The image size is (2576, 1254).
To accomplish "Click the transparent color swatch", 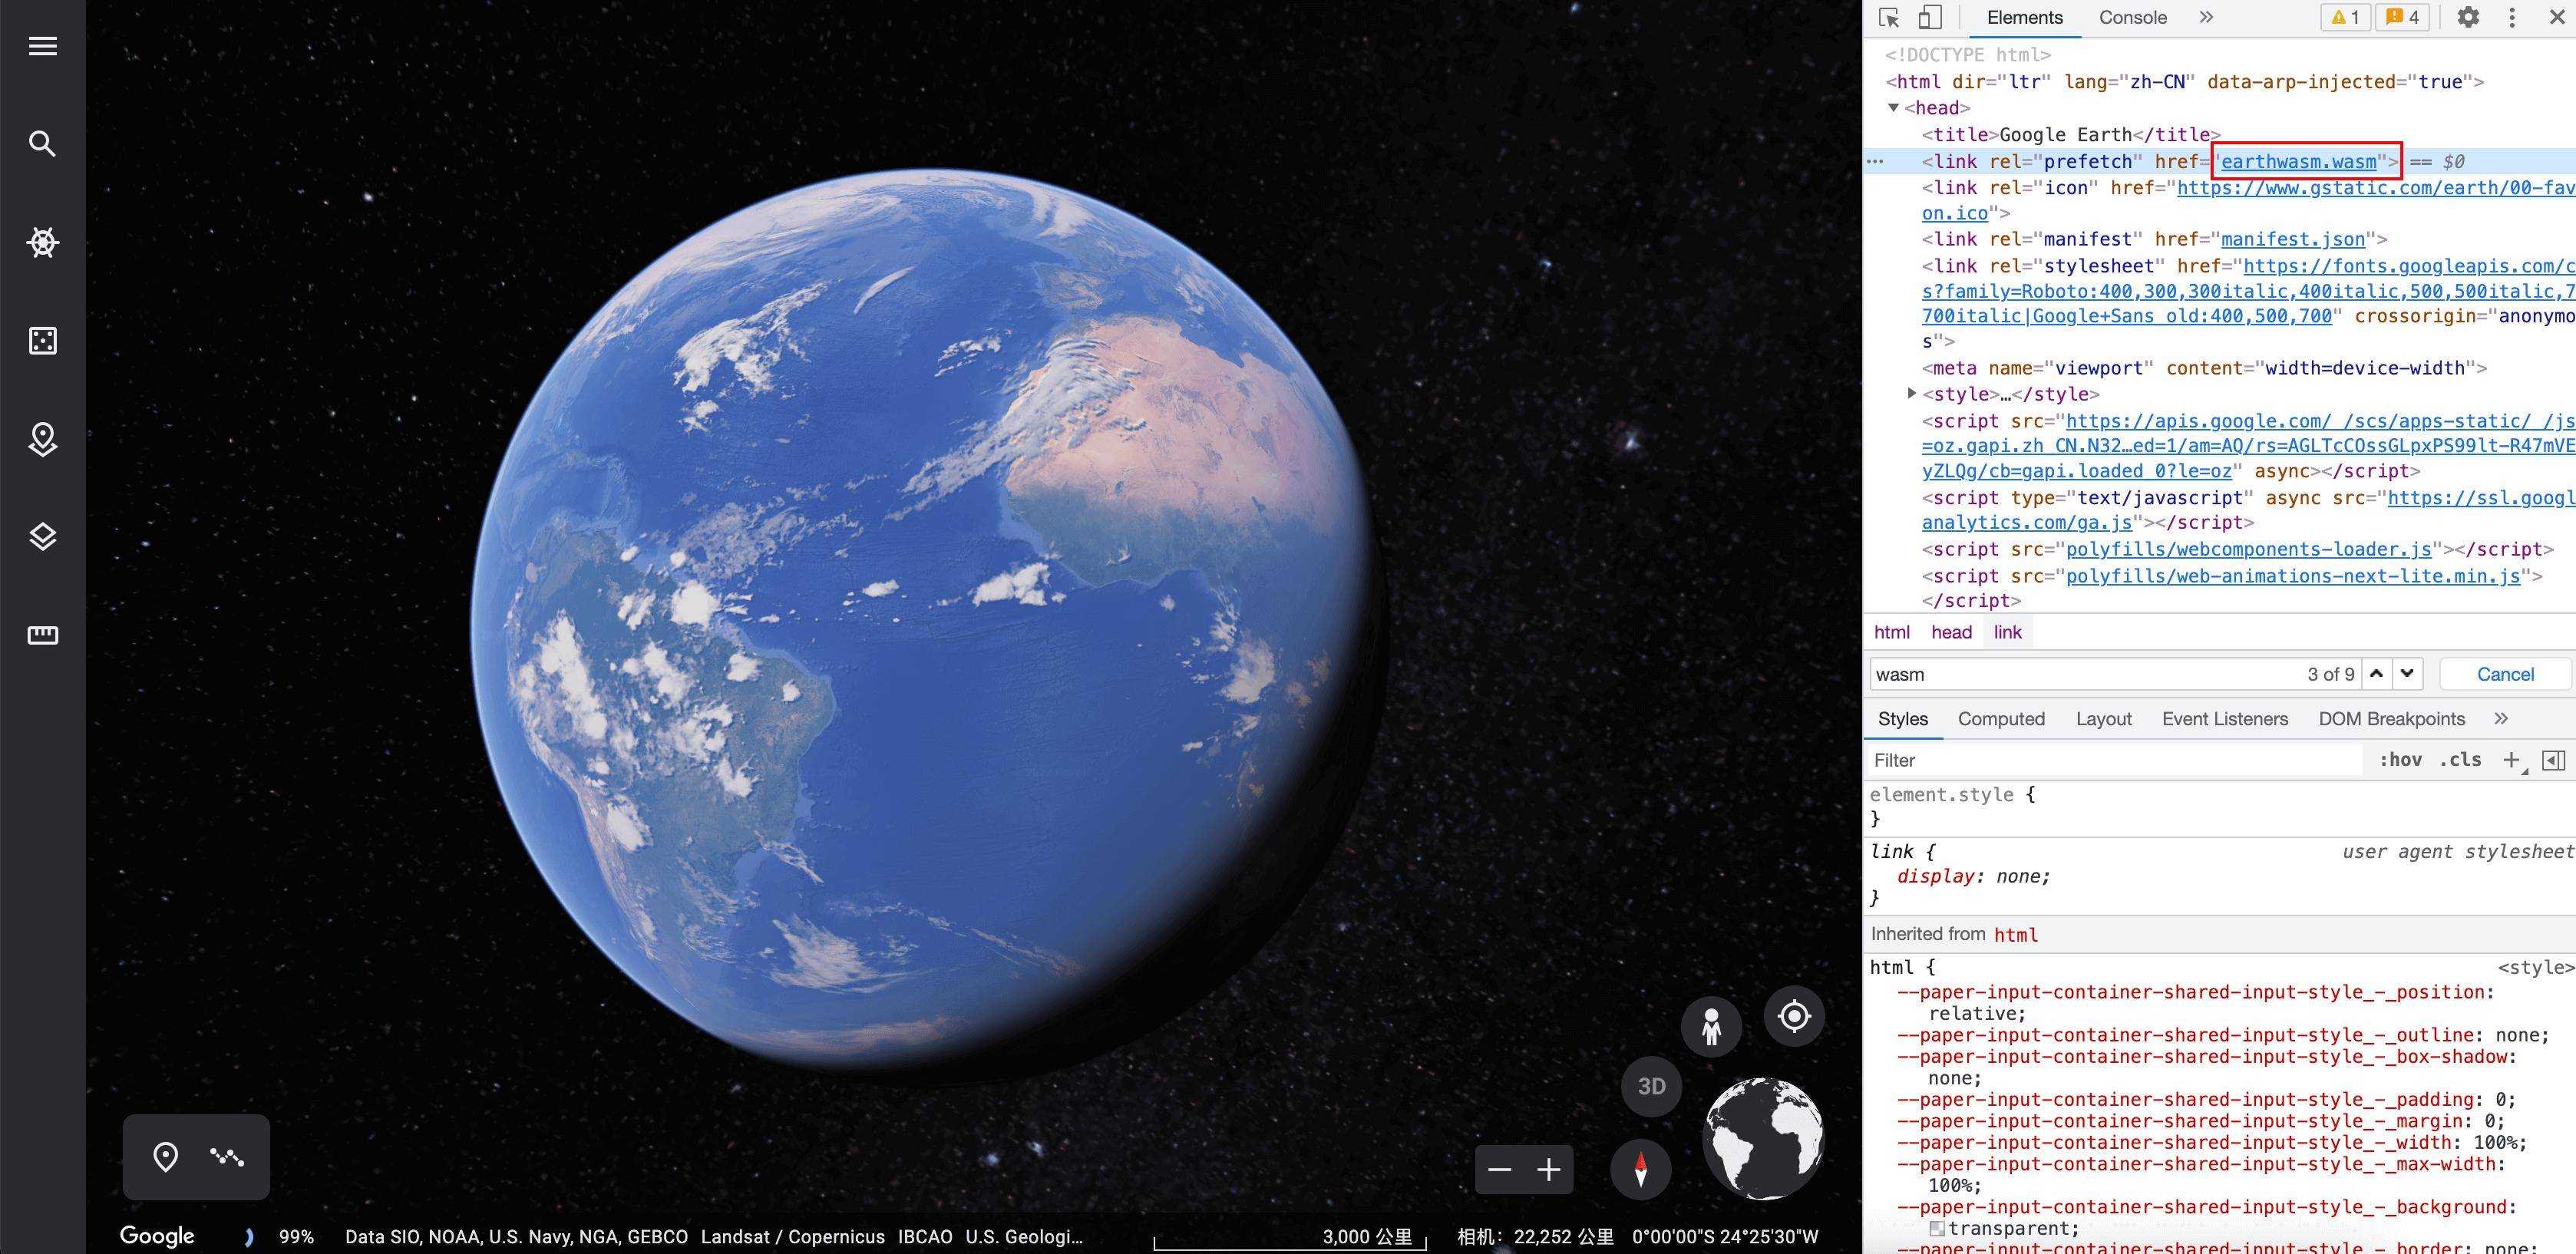I will pyautogui.click(x=1937, y=1229).
